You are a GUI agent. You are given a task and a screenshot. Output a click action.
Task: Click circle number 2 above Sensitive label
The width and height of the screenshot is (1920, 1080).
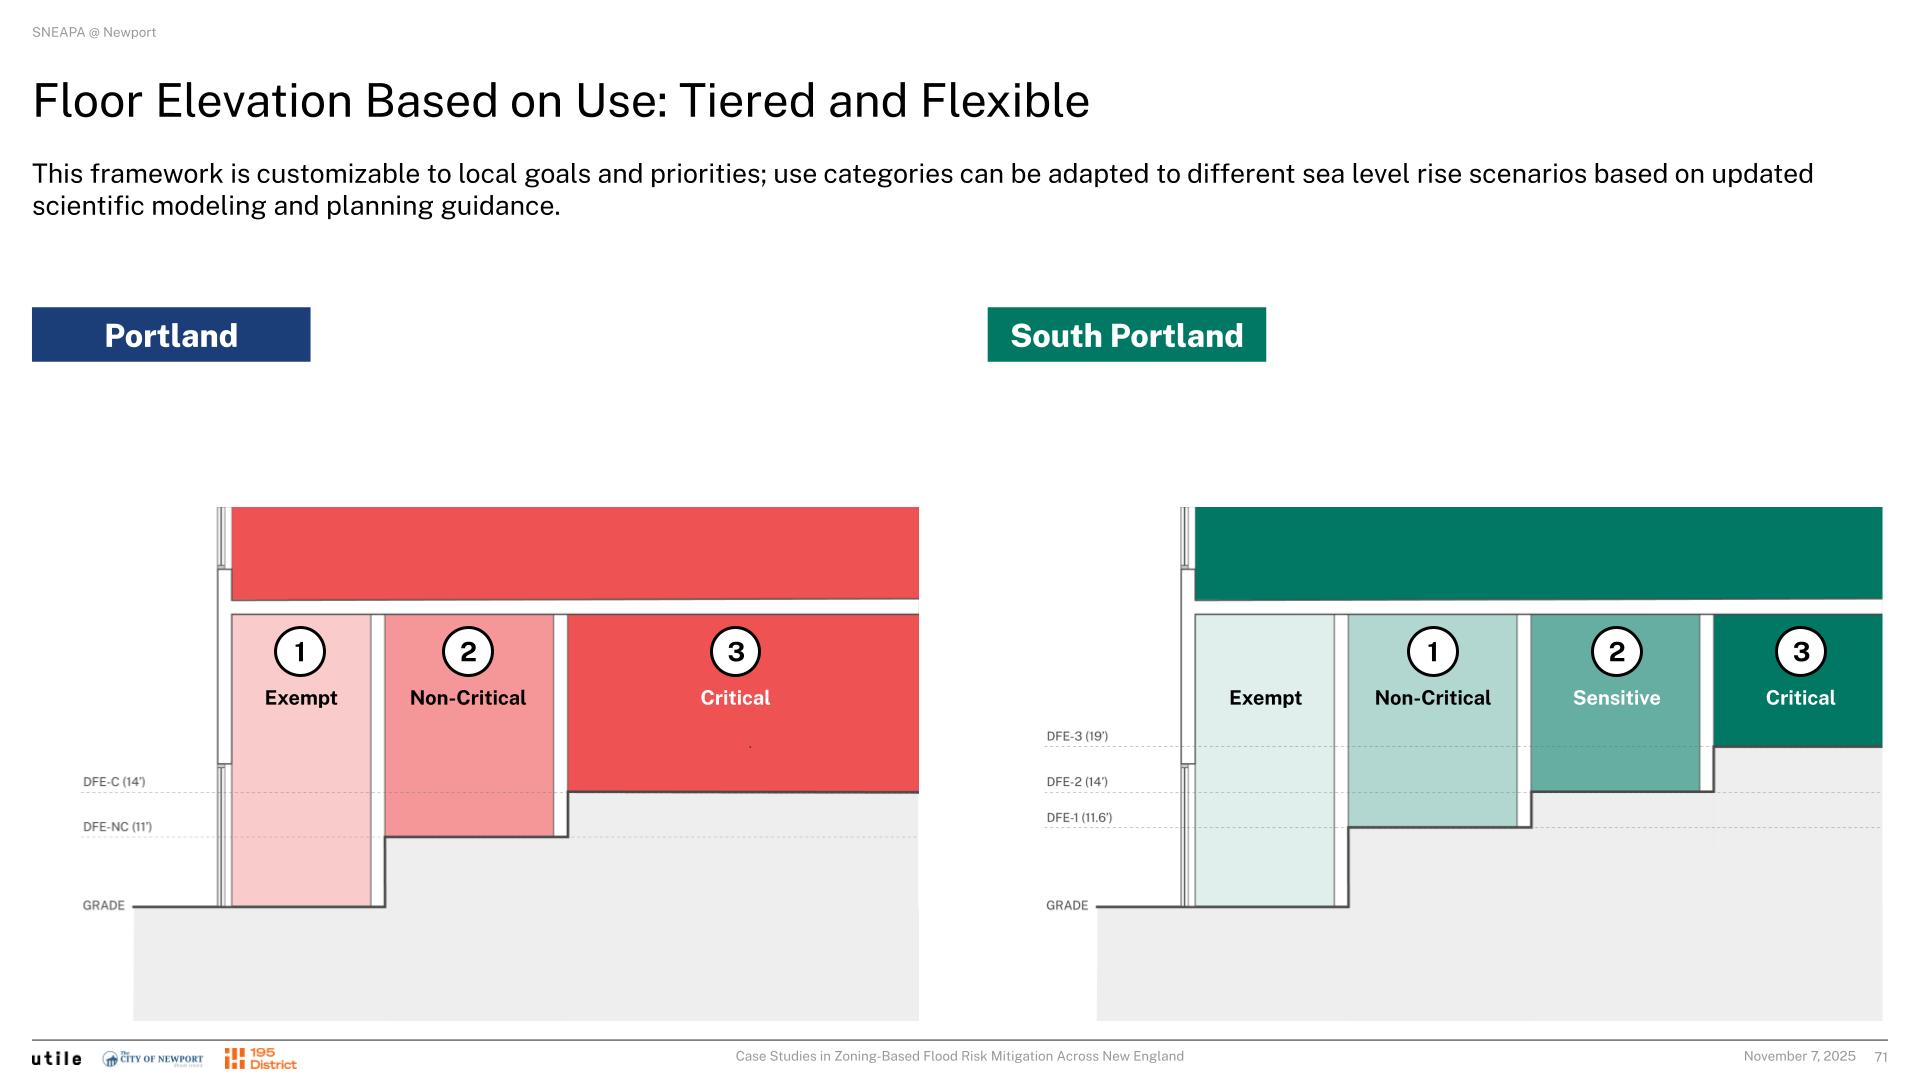(1616, 652)
